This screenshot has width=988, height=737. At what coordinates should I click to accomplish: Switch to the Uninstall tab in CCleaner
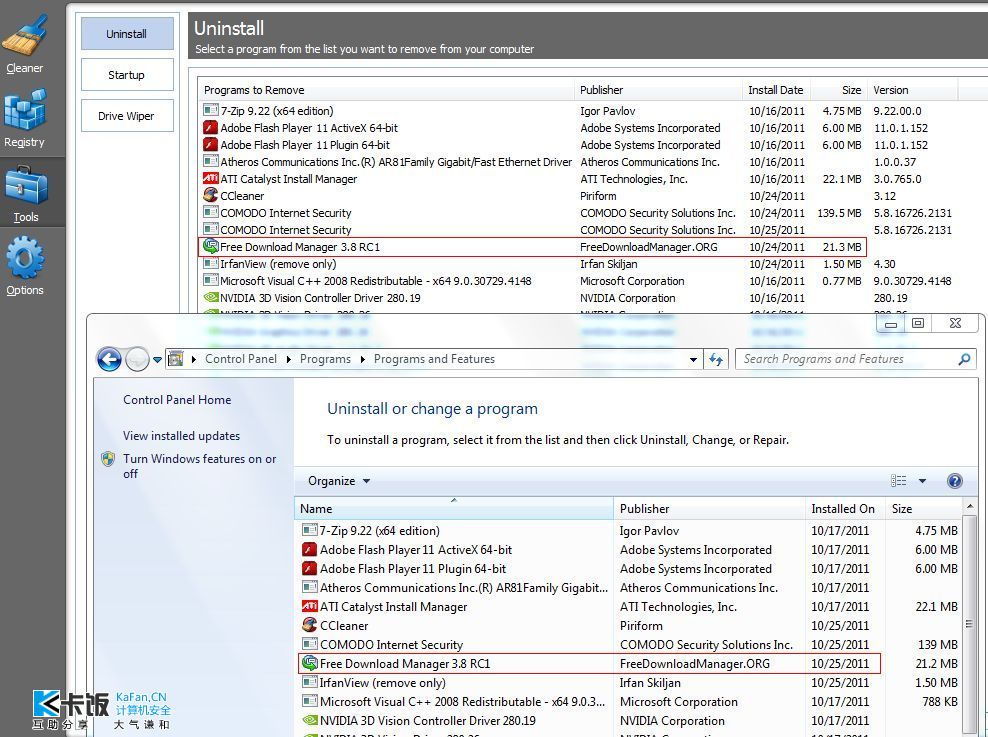tap(127, 34)
